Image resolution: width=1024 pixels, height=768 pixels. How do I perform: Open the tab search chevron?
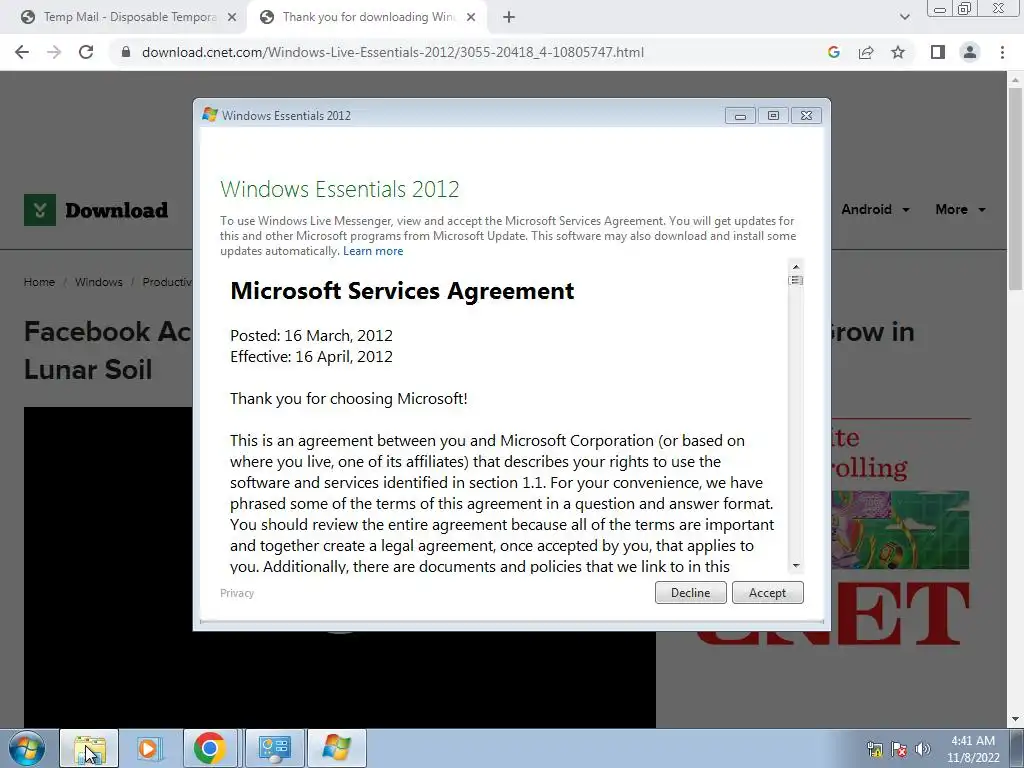click(904, 17)
